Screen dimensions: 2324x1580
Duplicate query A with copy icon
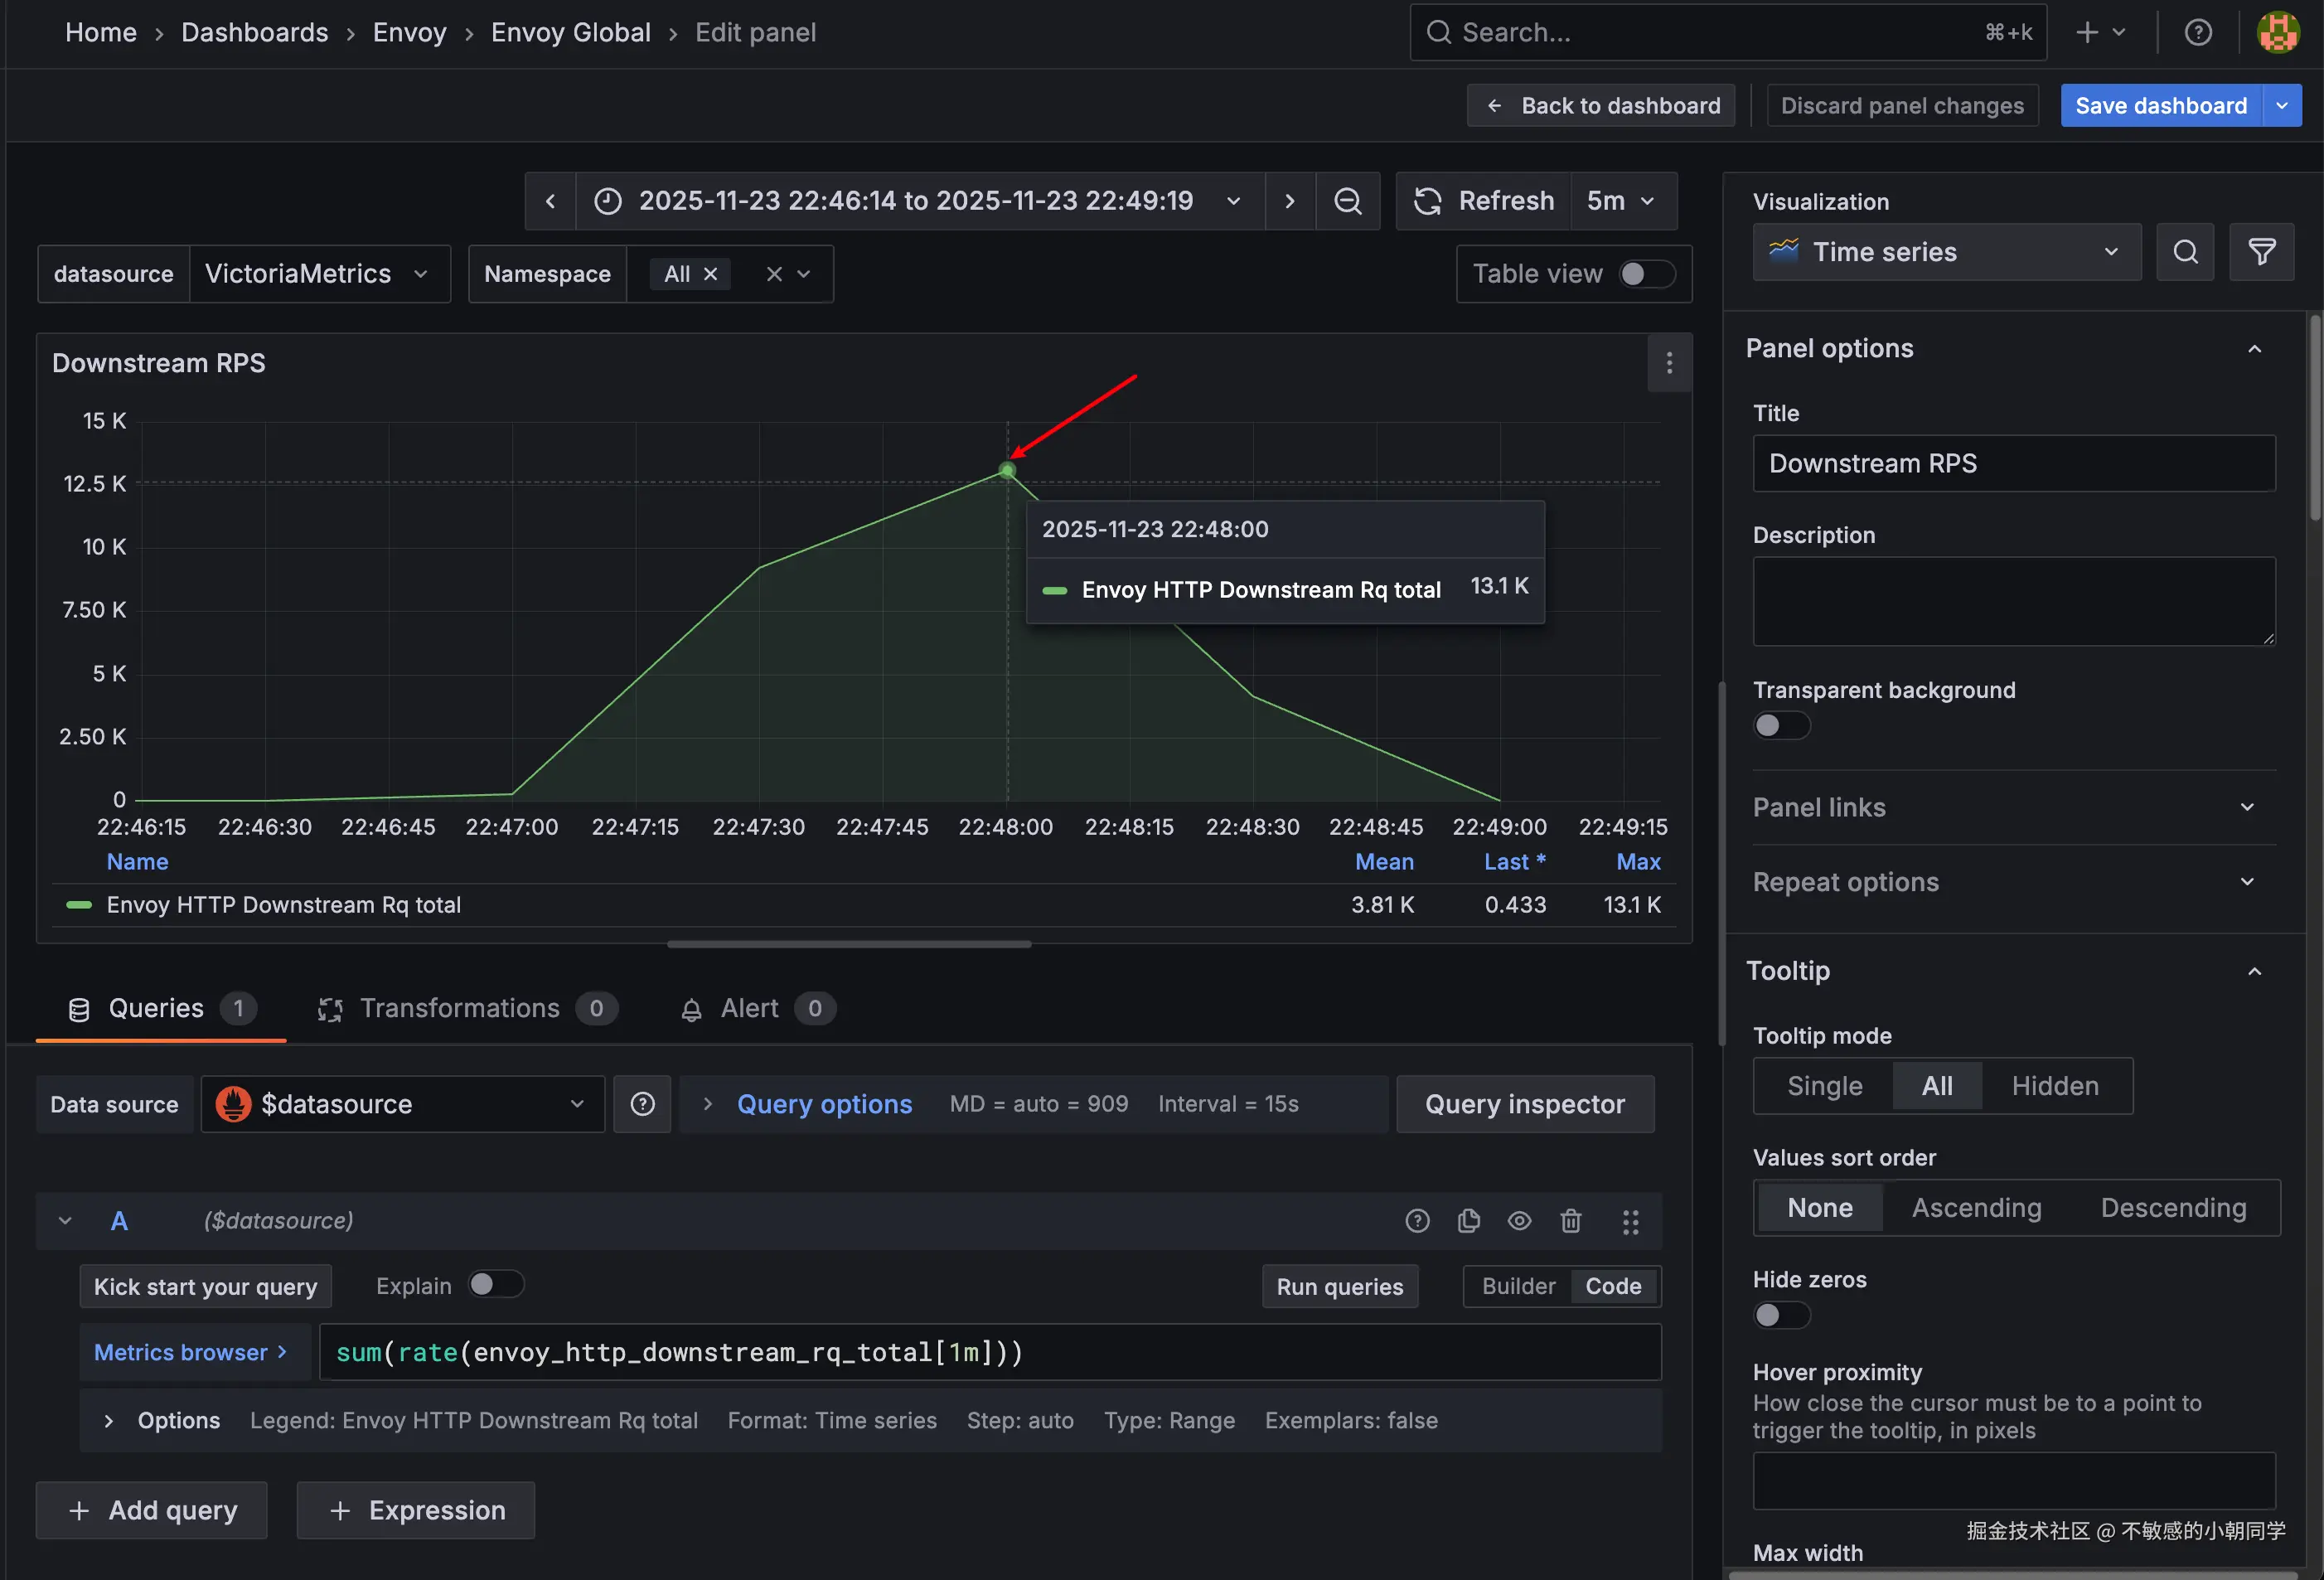coord(1468,1221)
